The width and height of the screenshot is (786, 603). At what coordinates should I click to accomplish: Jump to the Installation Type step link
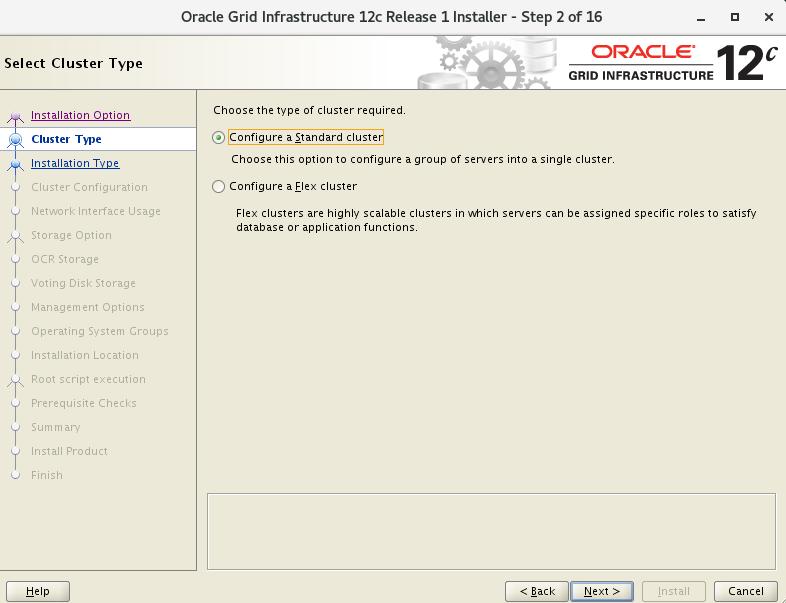75,163
